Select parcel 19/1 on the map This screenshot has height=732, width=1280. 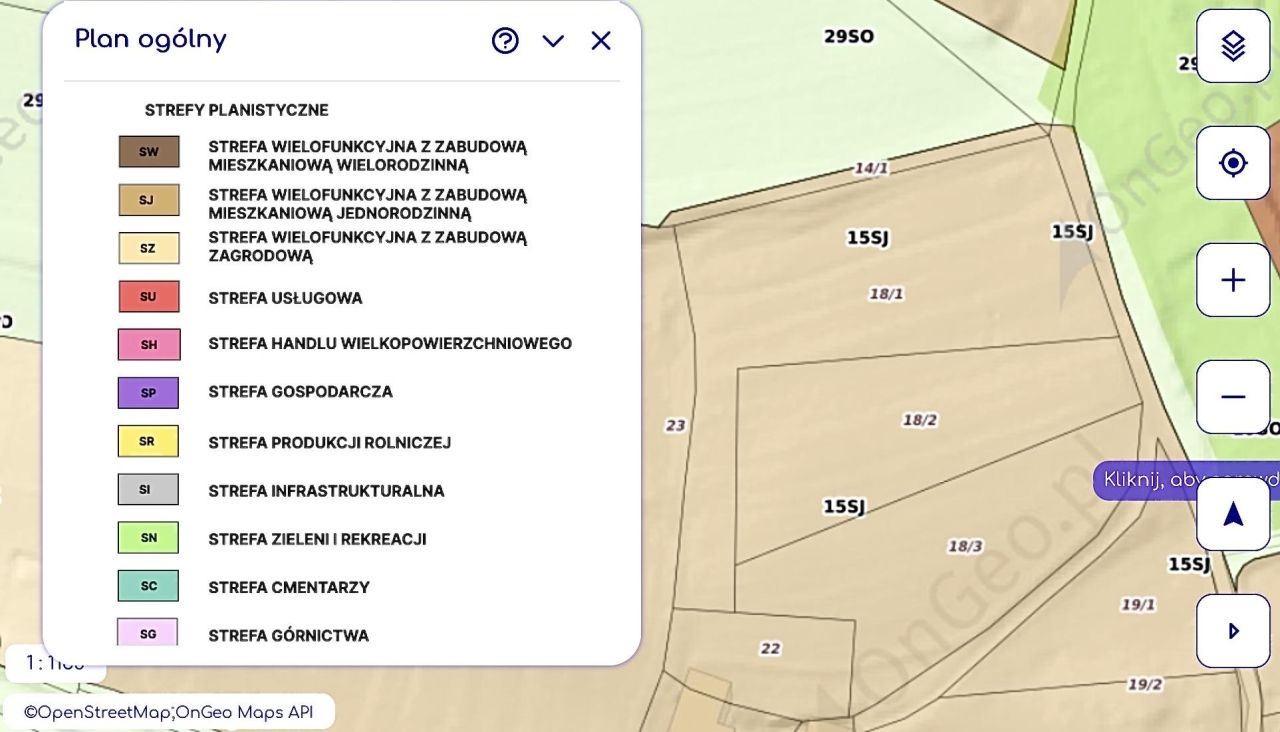[x=1138, y=605]
